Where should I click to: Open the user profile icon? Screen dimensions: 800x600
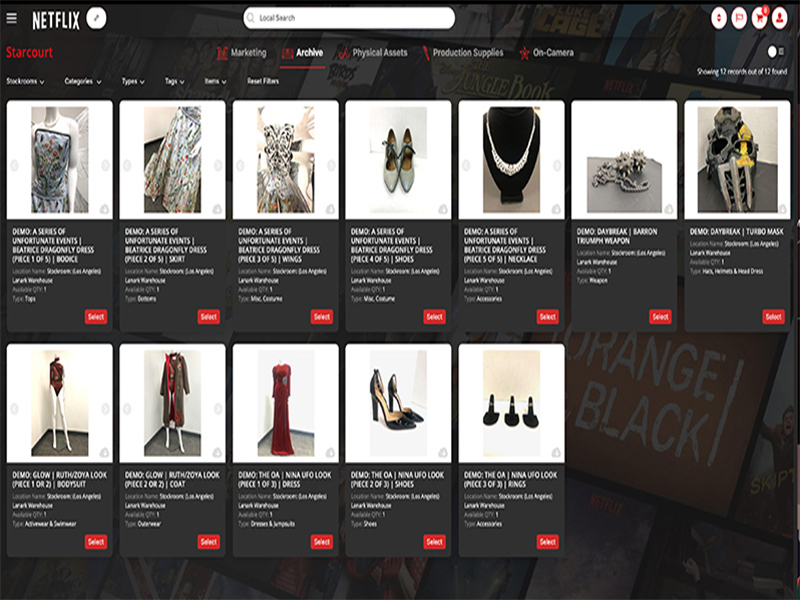(x=780, y=18)
